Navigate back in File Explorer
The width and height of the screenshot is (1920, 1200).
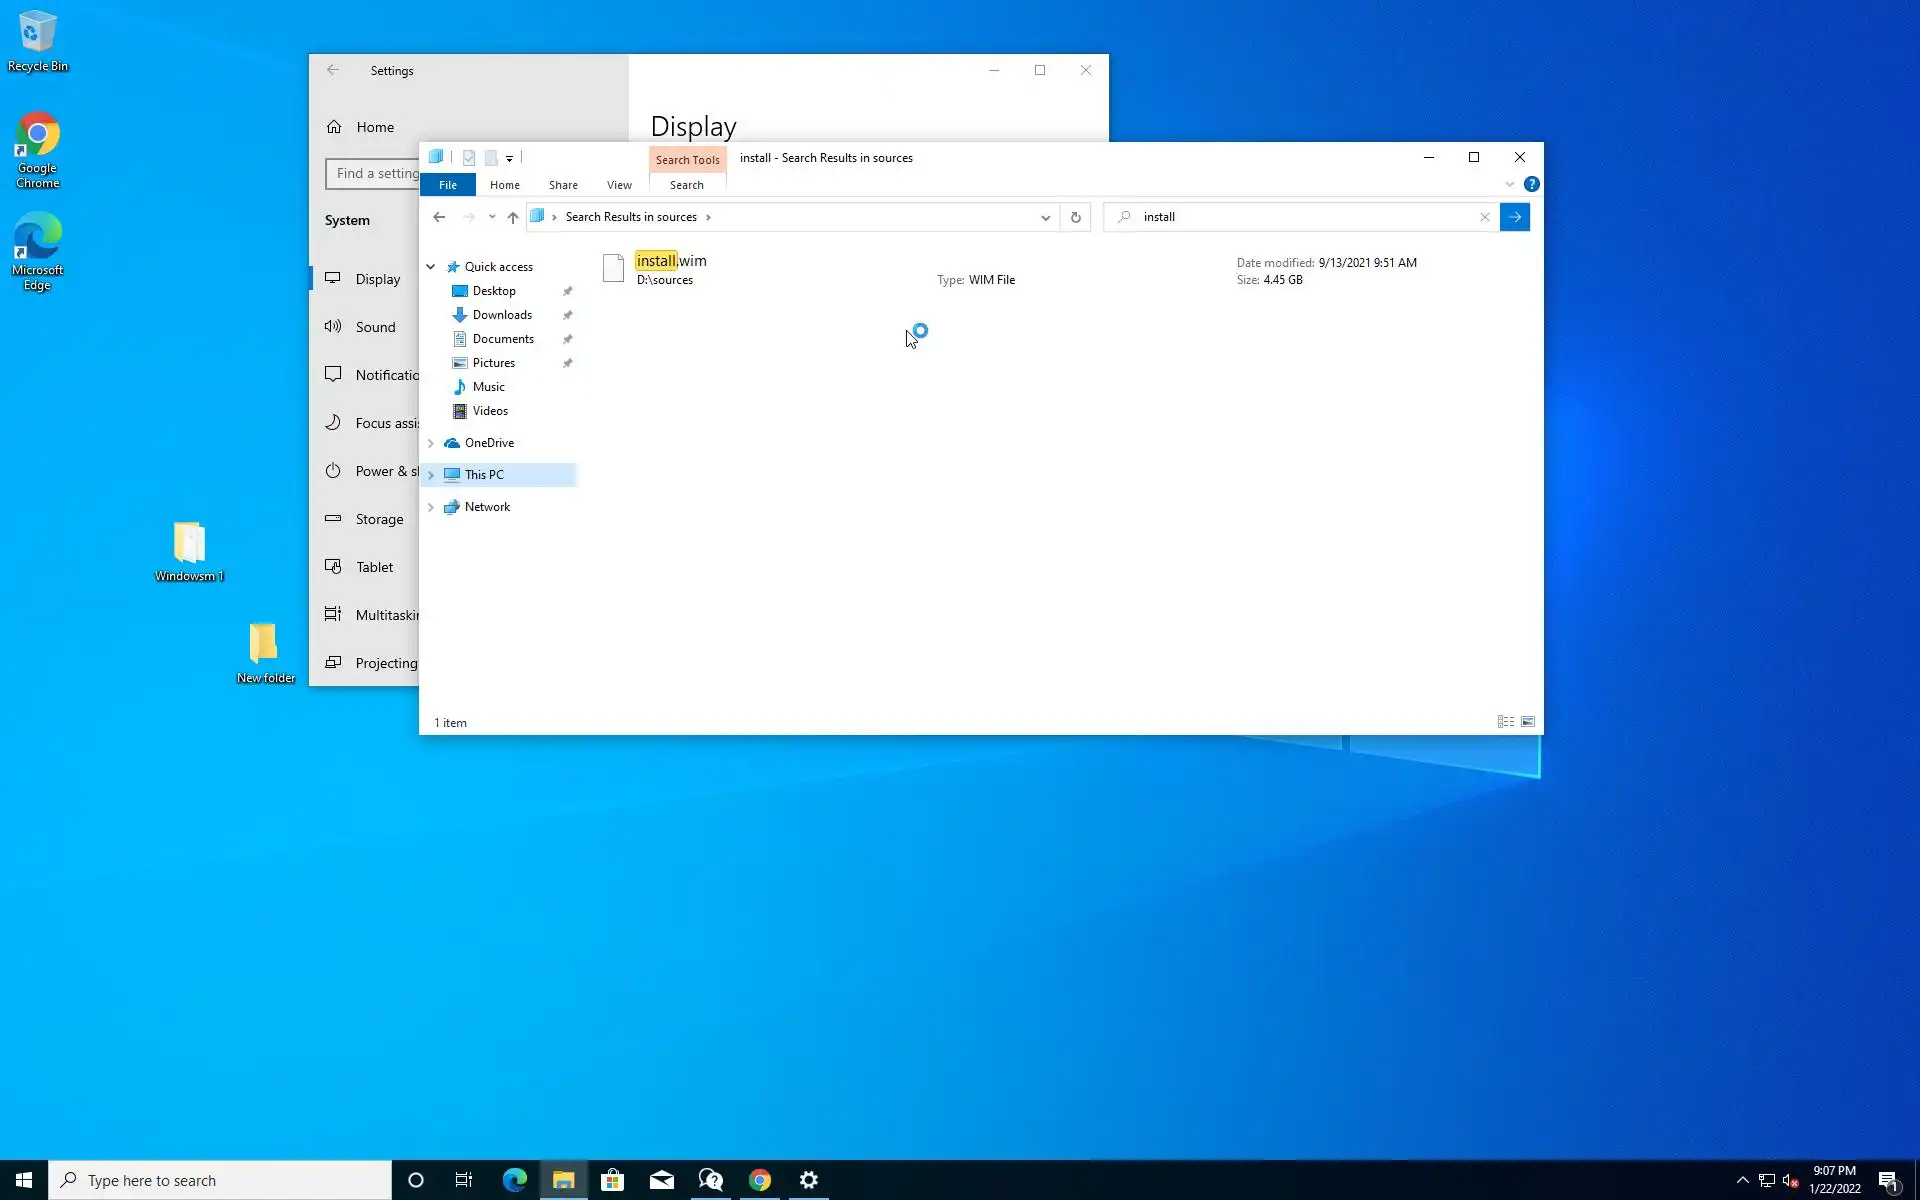coord(439,217)
